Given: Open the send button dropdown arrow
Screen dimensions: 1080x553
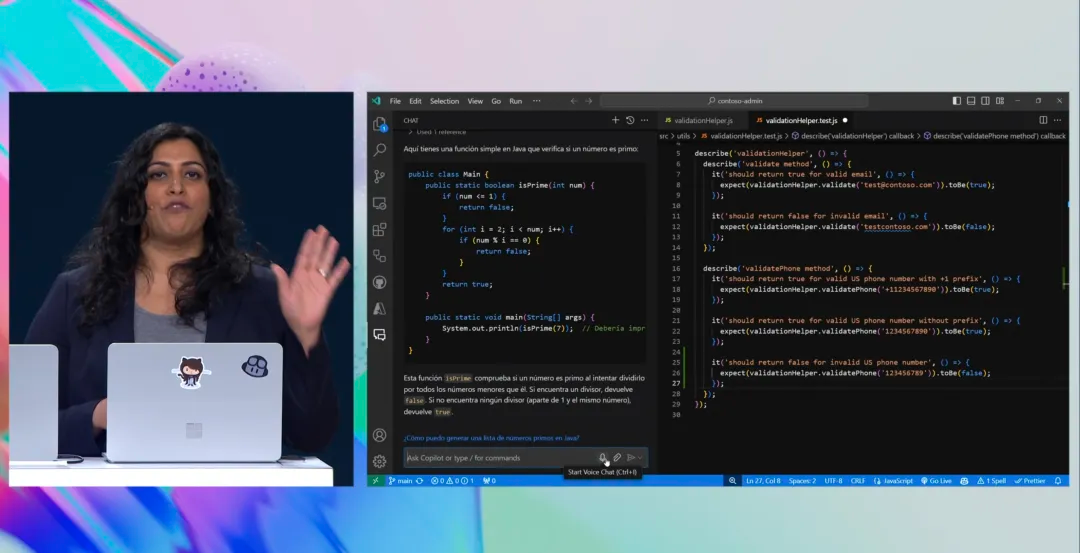Looking at the screenshot, I should tap(641, 457).
